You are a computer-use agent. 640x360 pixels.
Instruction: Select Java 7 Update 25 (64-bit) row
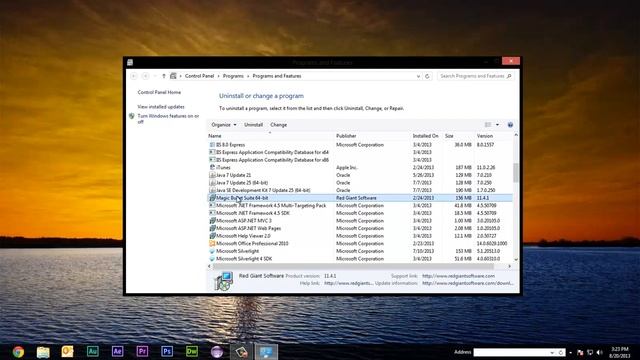pos(359,183)
